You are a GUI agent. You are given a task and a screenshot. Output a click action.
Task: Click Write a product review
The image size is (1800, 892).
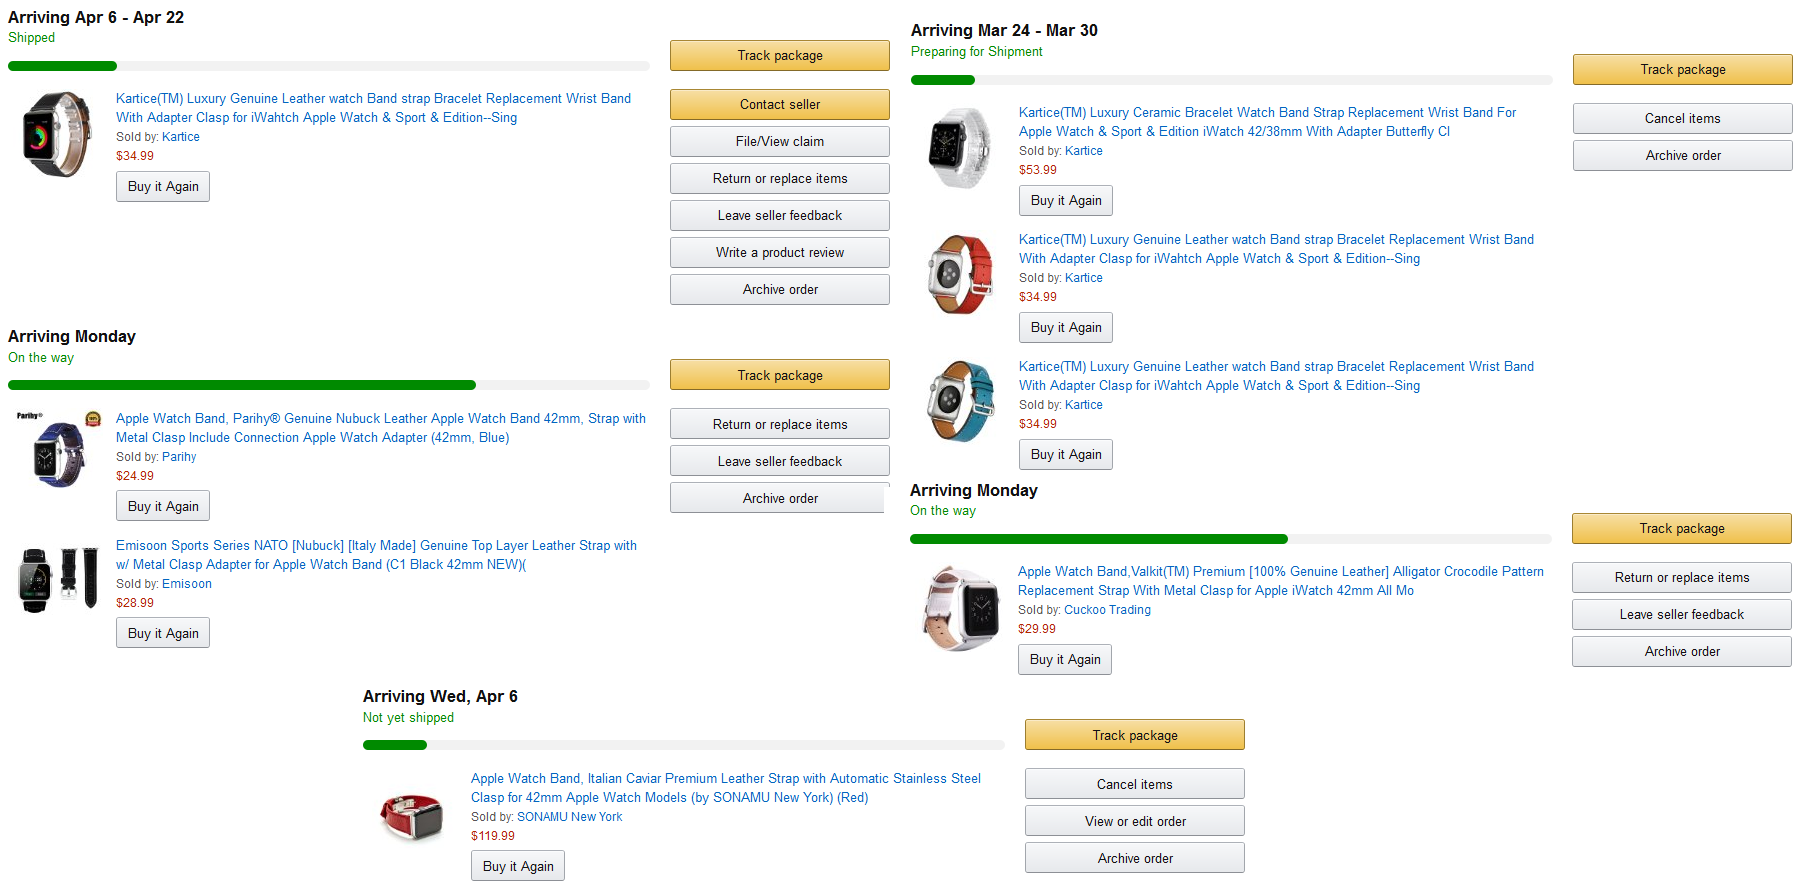(x=780, y=252)
